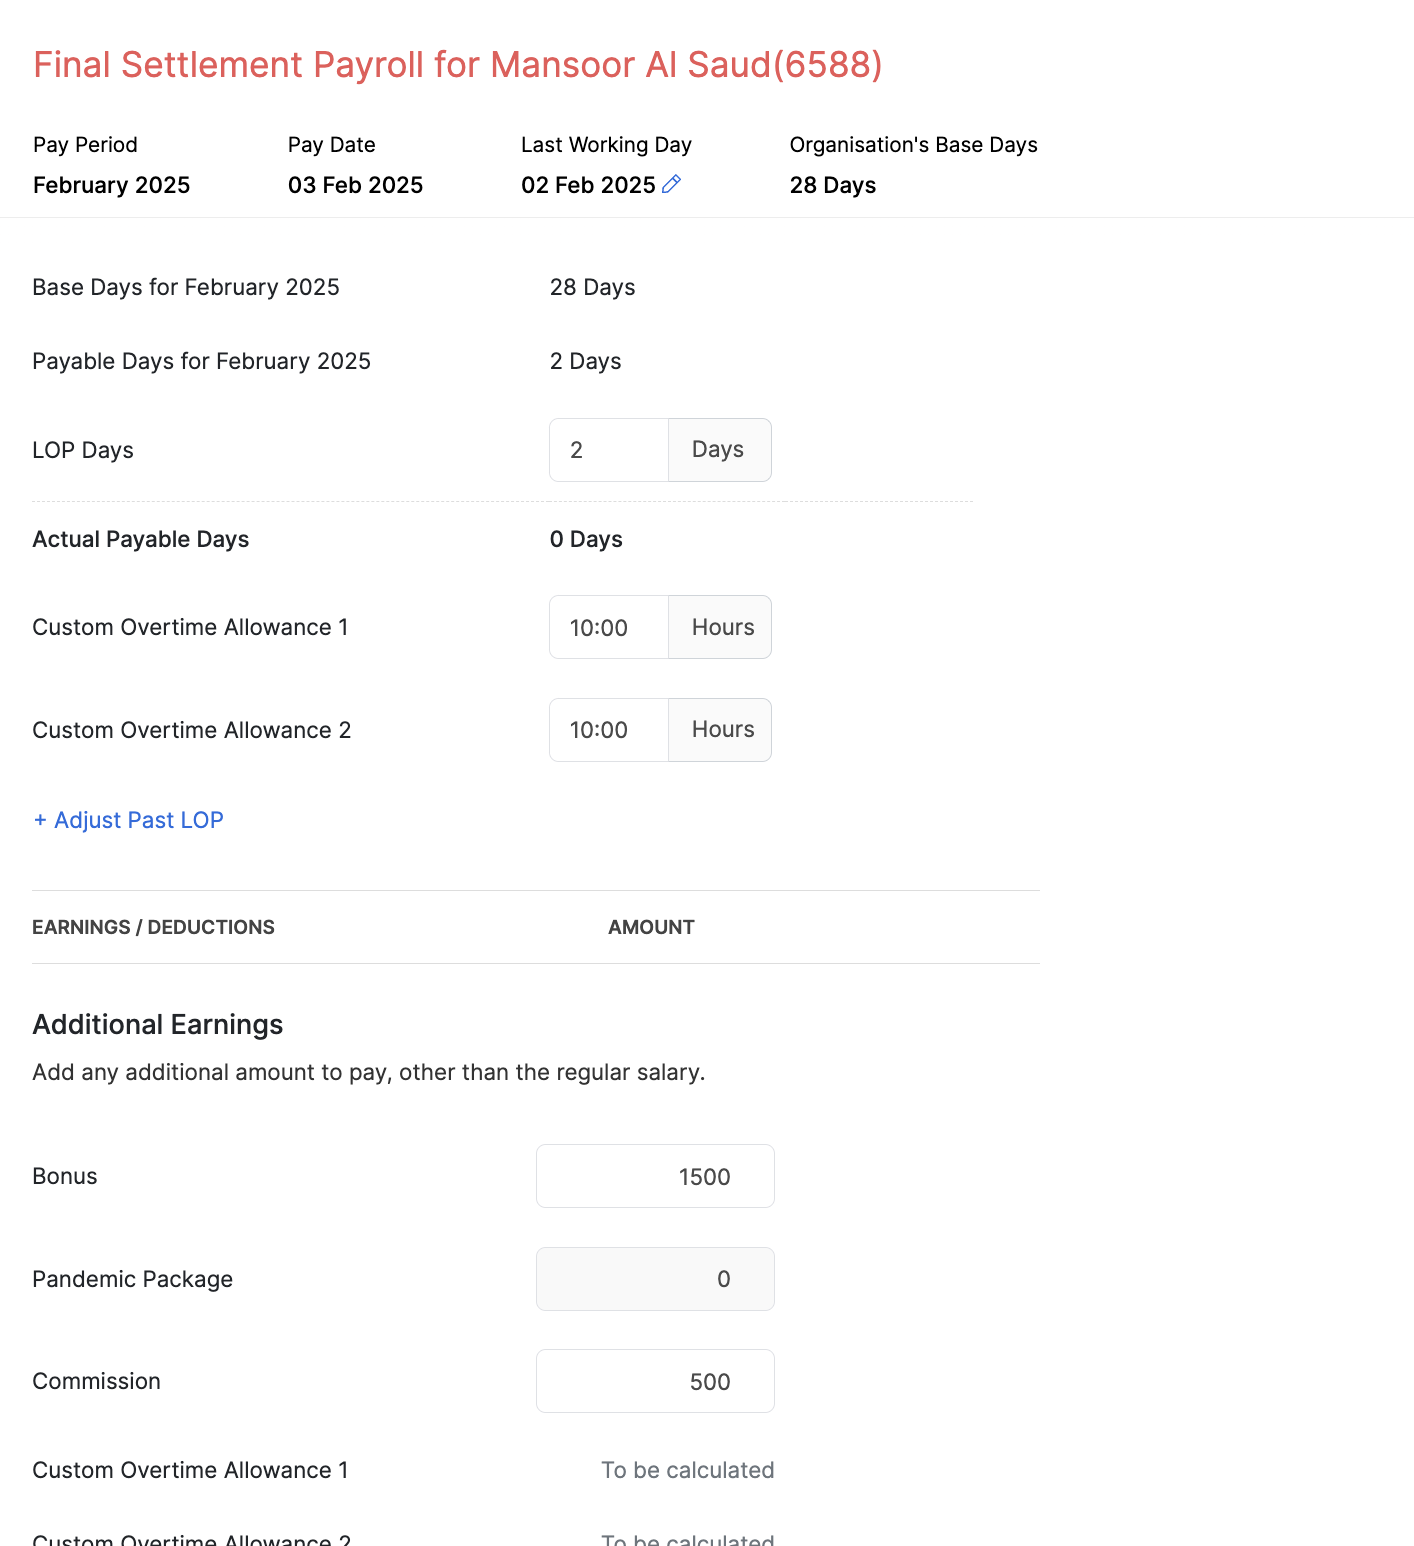Click Hours label for Overtime Allowance 1
1414x1546 pixels.
tap(722, 628)
